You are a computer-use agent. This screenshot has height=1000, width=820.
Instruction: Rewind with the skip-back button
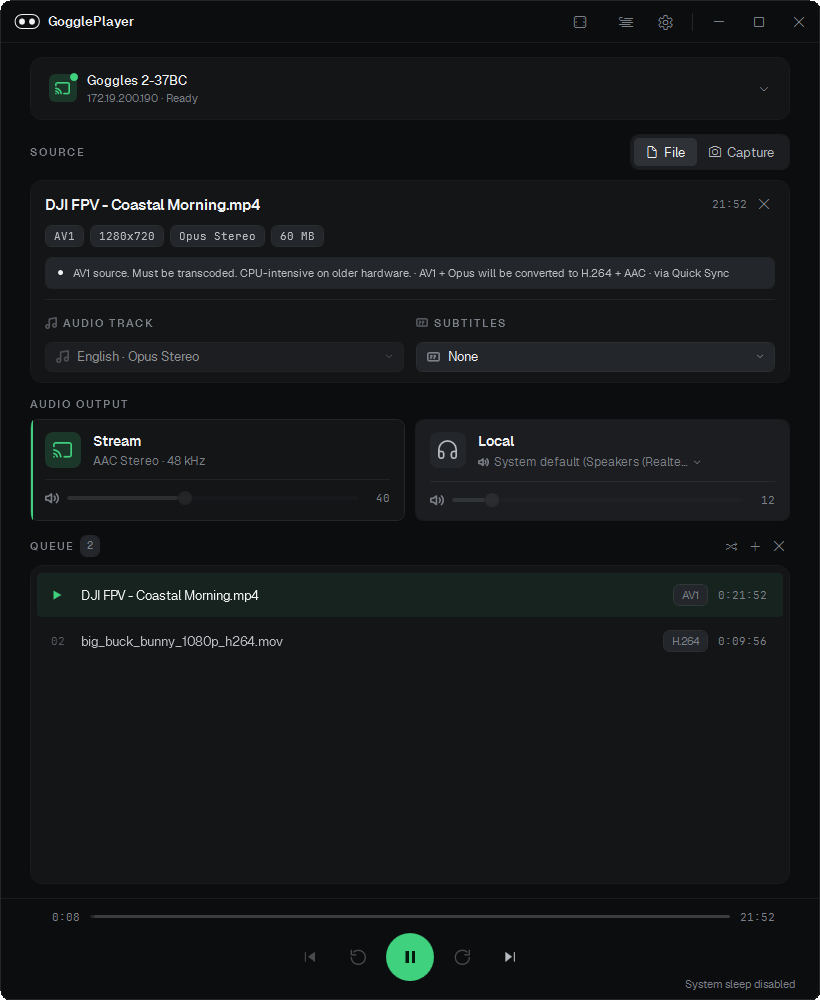point(358,957)
